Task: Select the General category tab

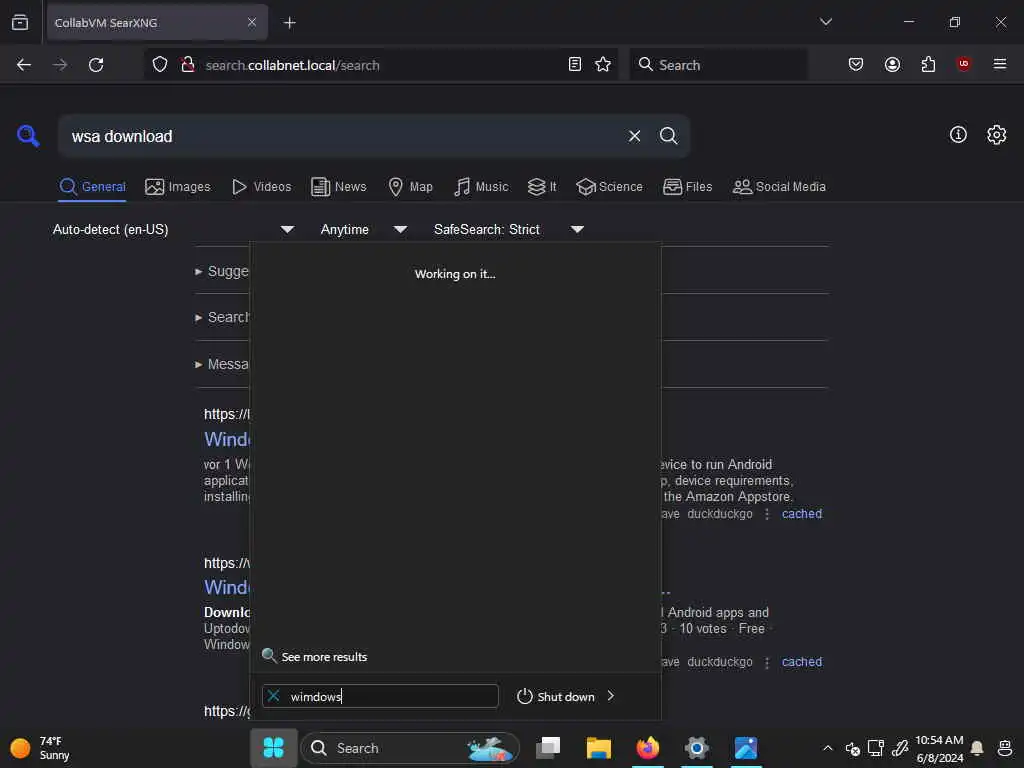Action: click(92, 187)
